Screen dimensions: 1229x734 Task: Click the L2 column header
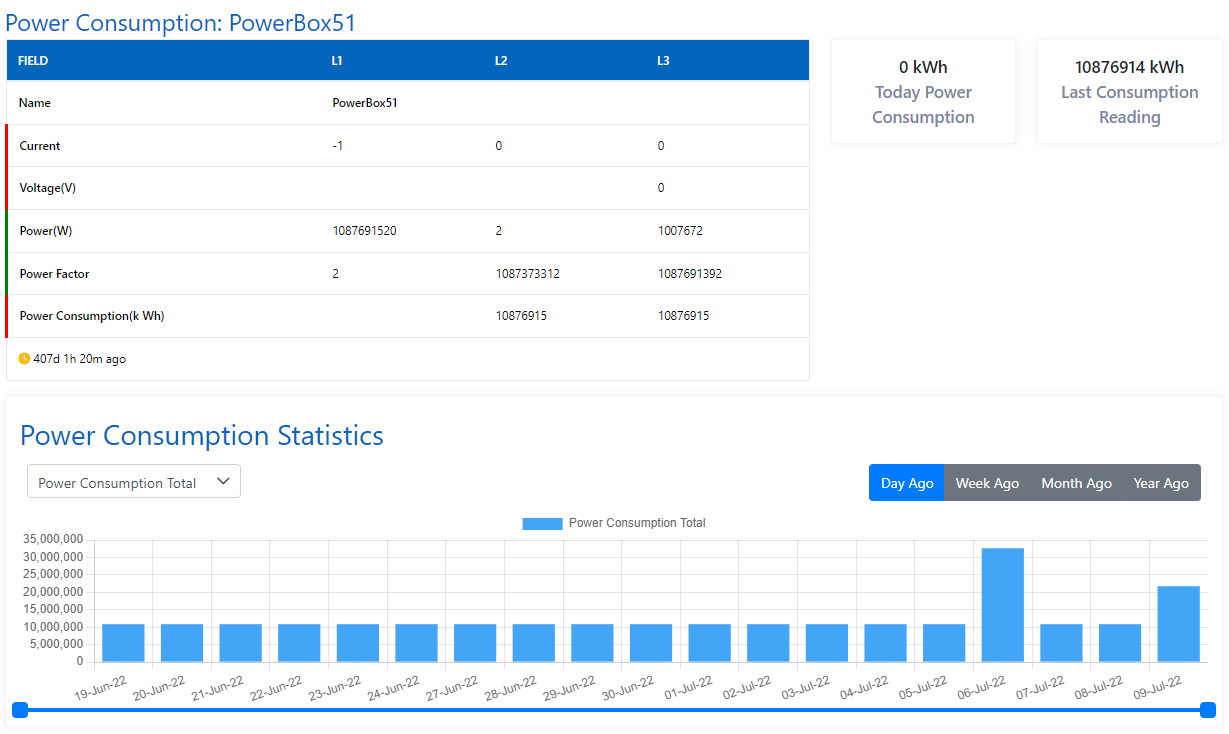(500, 60)
